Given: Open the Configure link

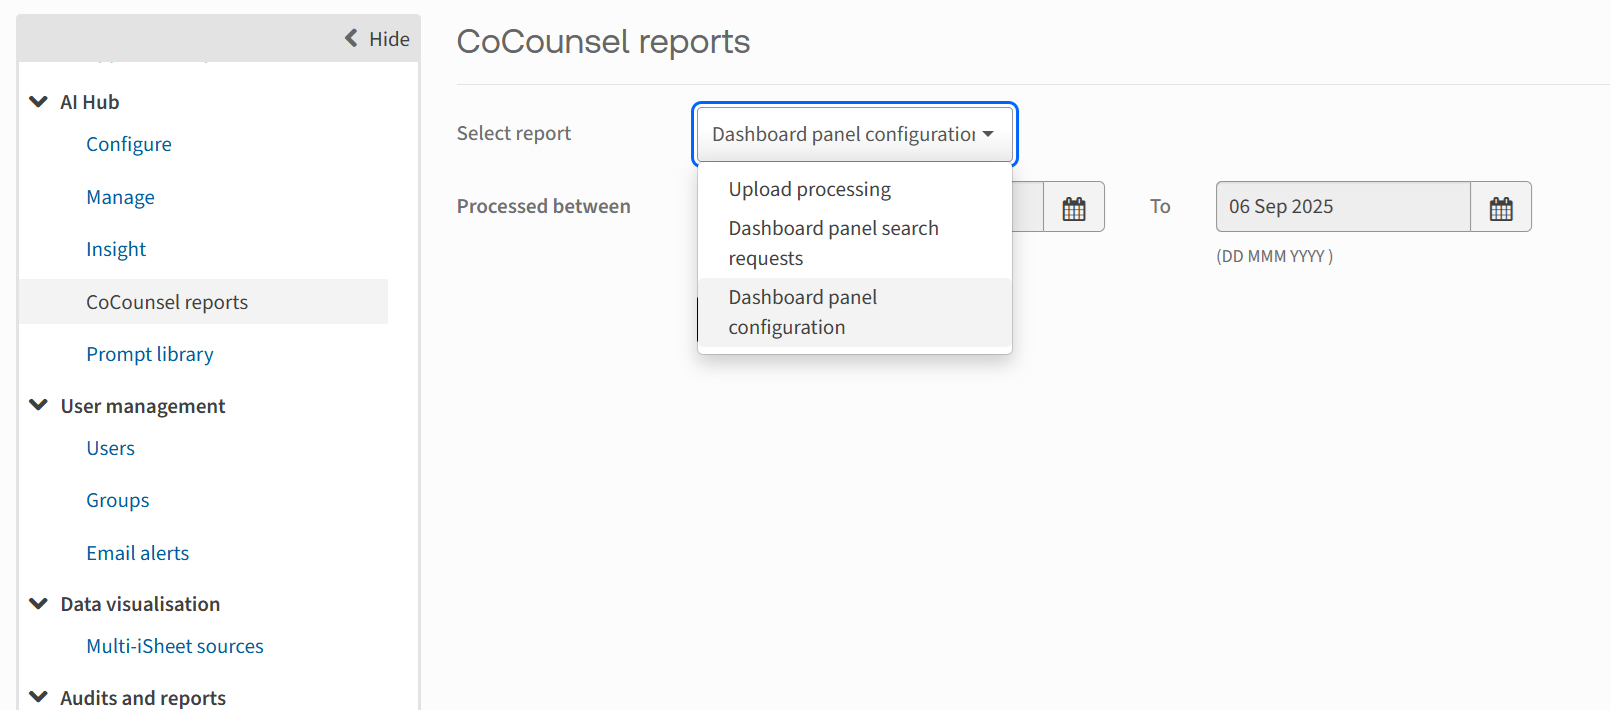Looking at the screenshot, I should coord(129,144).
